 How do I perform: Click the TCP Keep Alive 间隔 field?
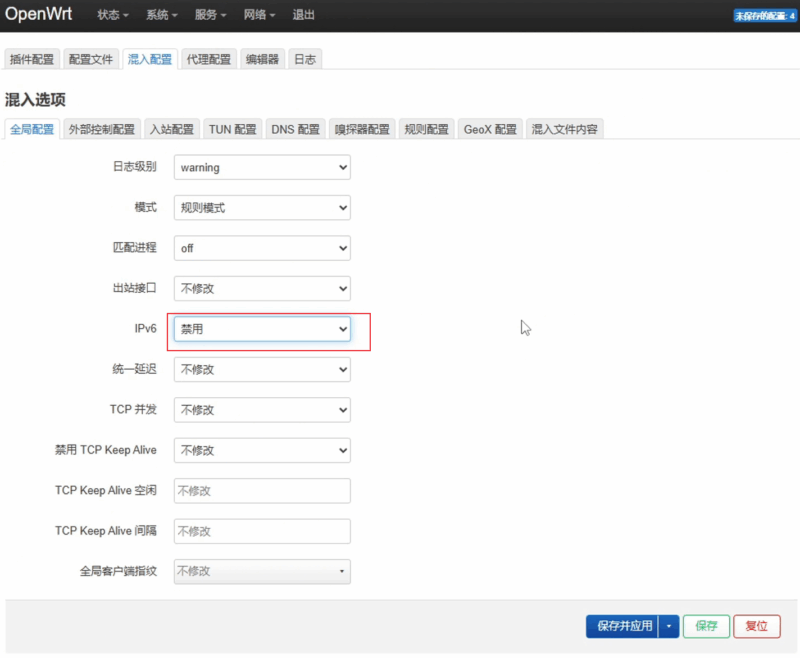pyautogui.click(x=262, y=531)
